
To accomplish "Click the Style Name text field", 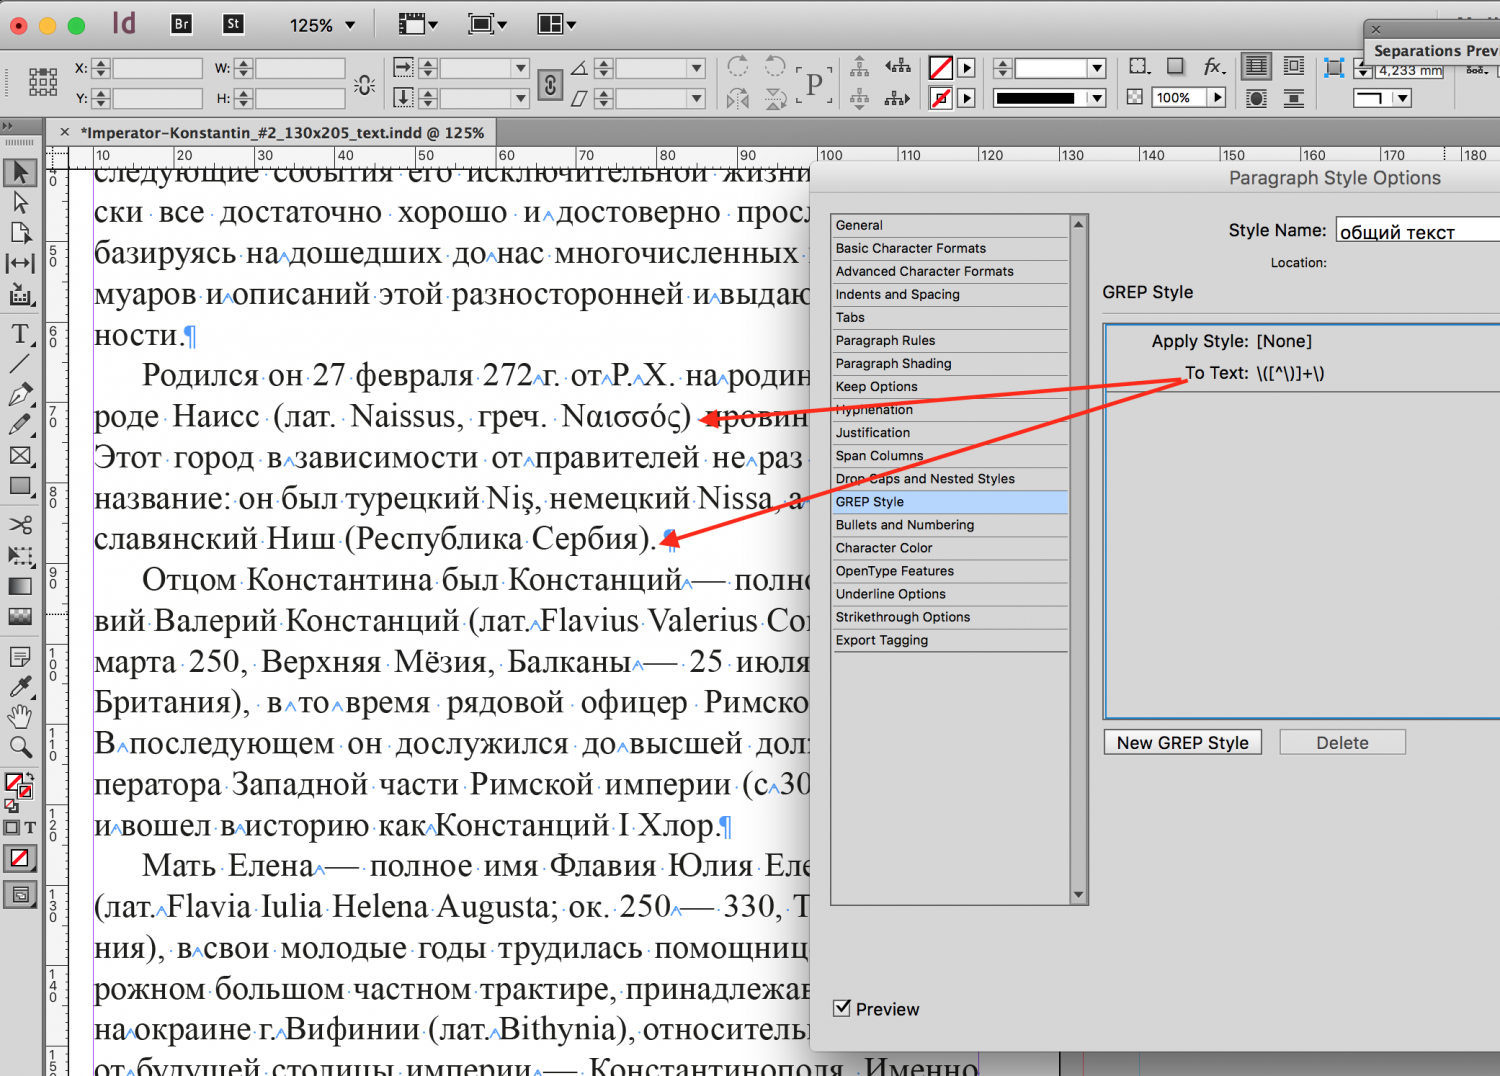I will pyautogui.click(x=1418, y=231).
